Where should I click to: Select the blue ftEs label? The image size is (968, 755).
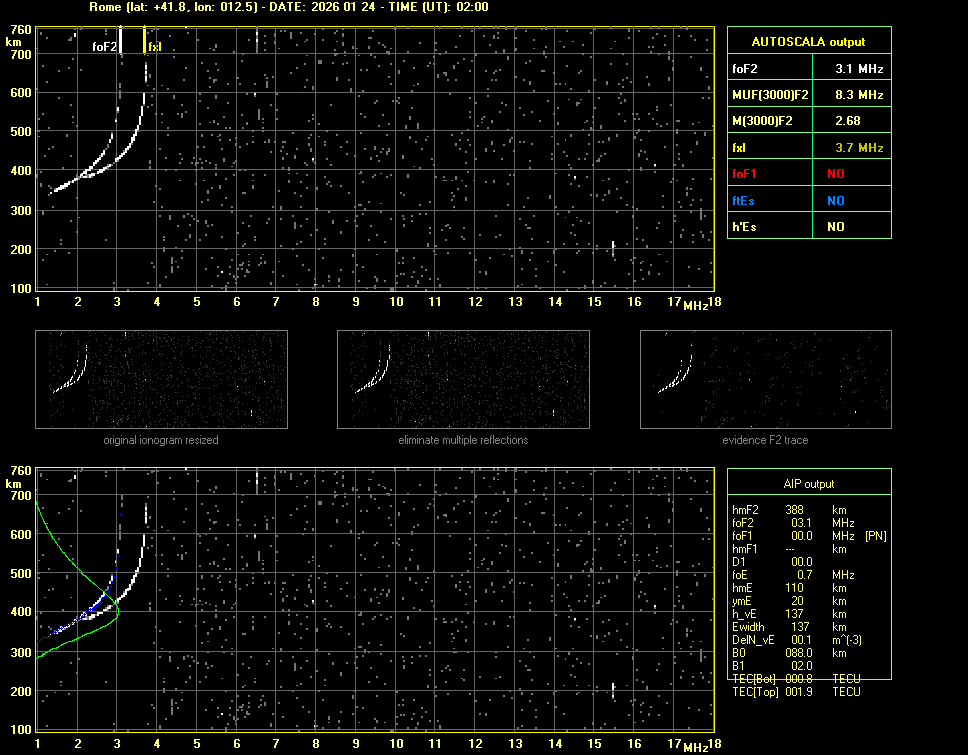click(x=744, y=200)
